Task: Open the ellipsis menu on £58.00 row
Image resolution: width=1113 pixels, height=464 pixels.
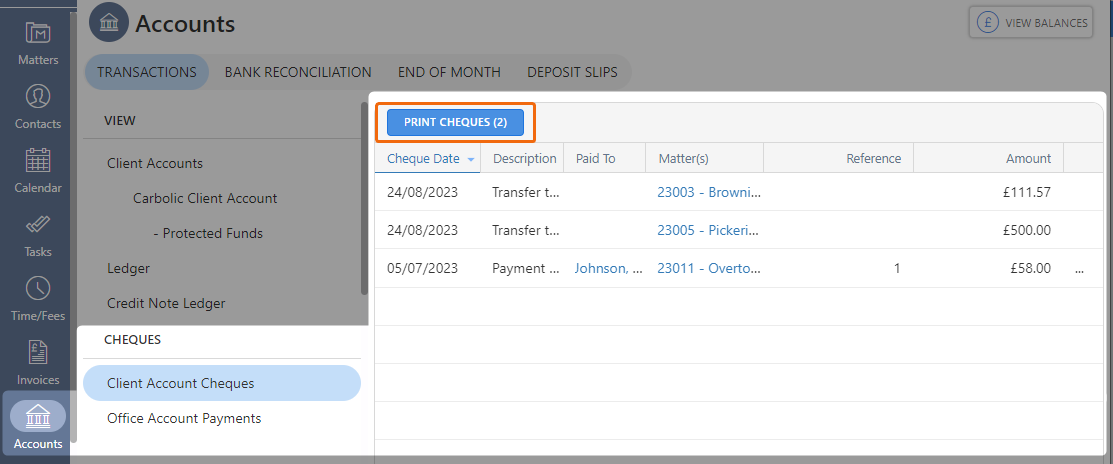Action: (1078, 269)
